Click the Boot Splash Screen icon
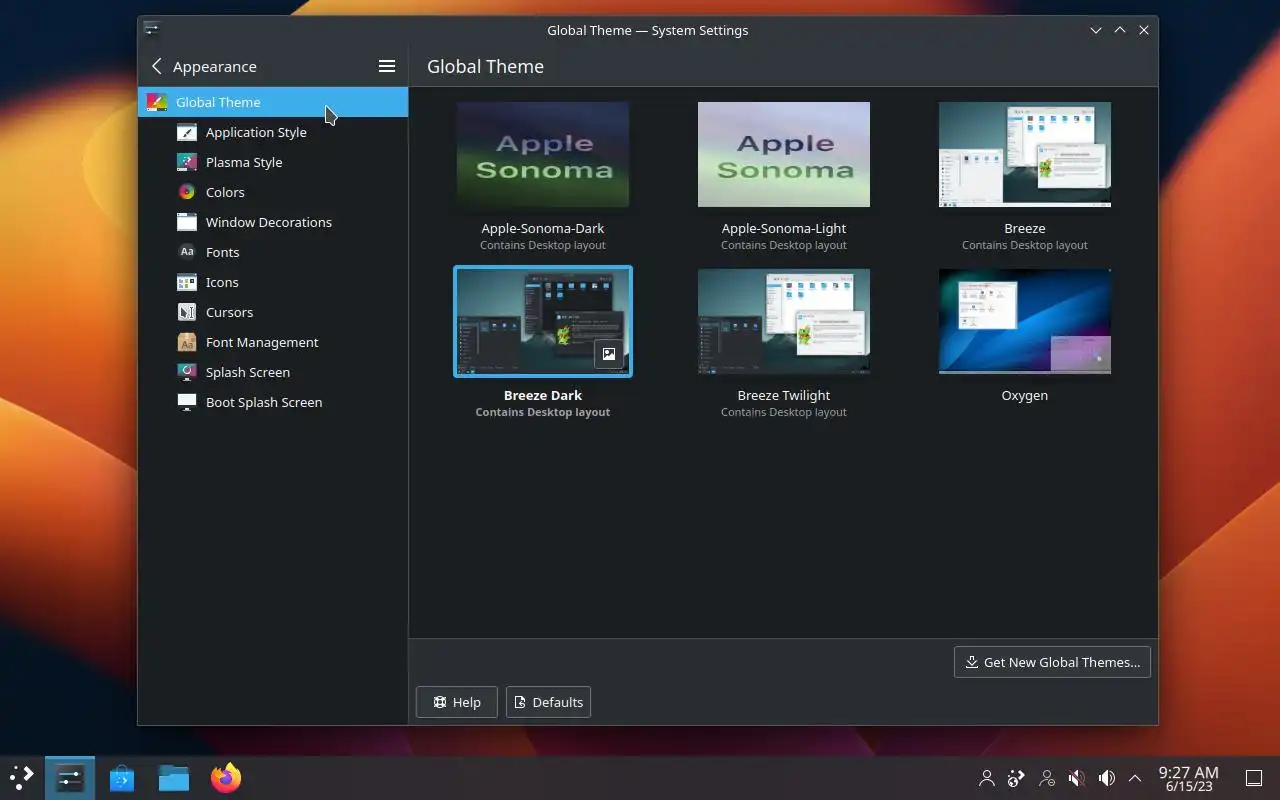 click(x=187, y=402)
